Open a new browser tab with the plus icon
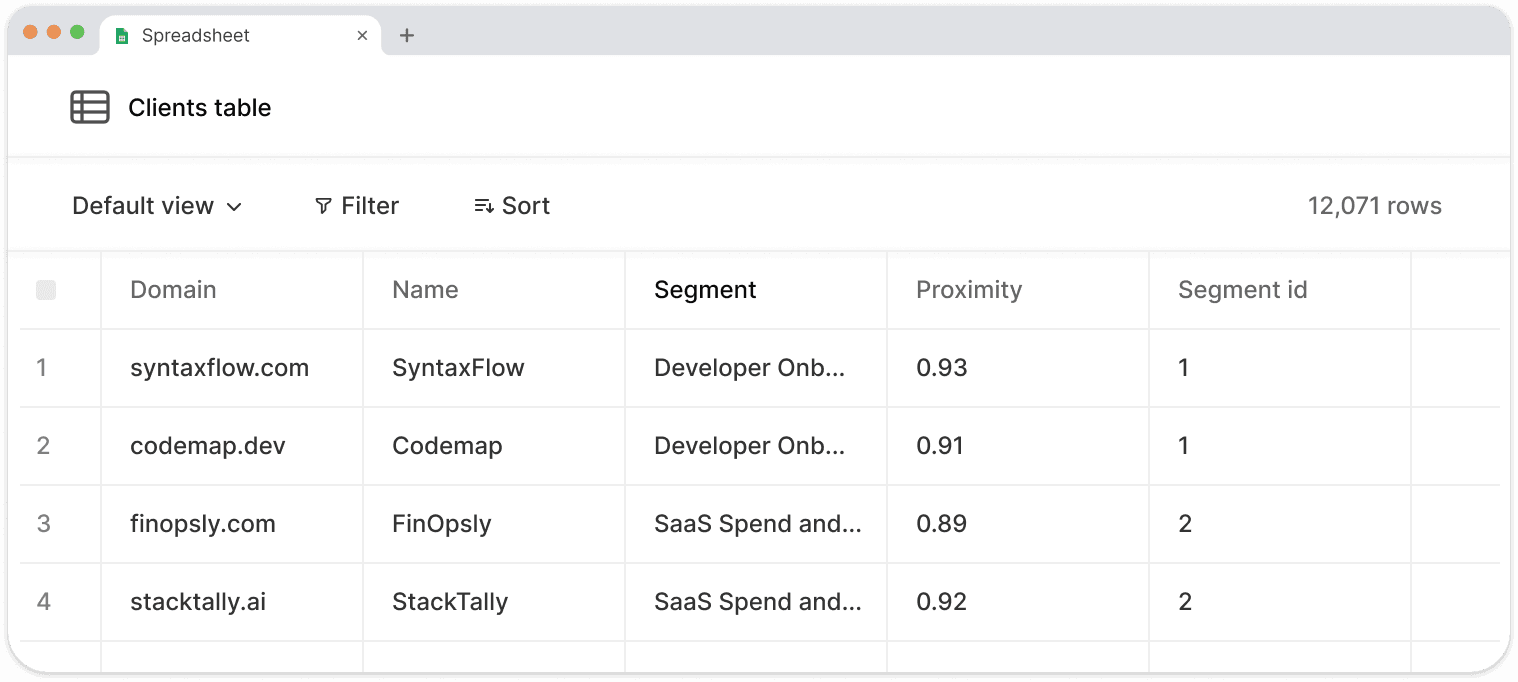The width and height of the screenshot is (1518, 682). point(406,35)
